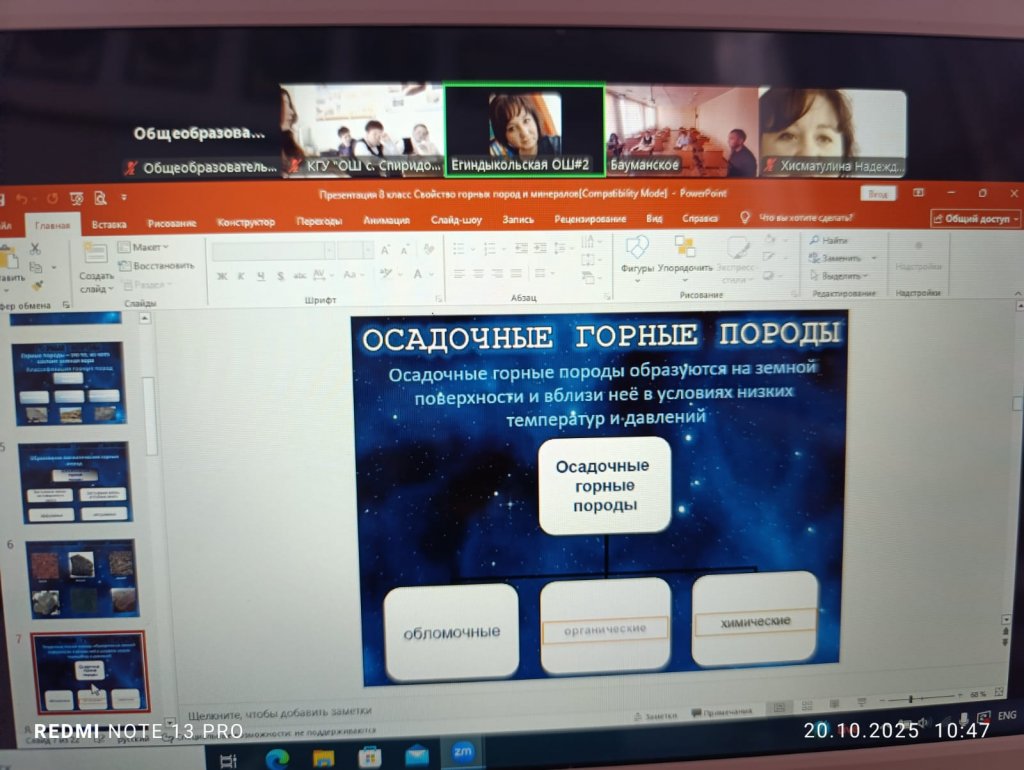The height and width of the screenshot is (770, 1024).
Task: Click the lightbulb 'Что вы хотите сделать' icon
Action: (x=745, y=217)
